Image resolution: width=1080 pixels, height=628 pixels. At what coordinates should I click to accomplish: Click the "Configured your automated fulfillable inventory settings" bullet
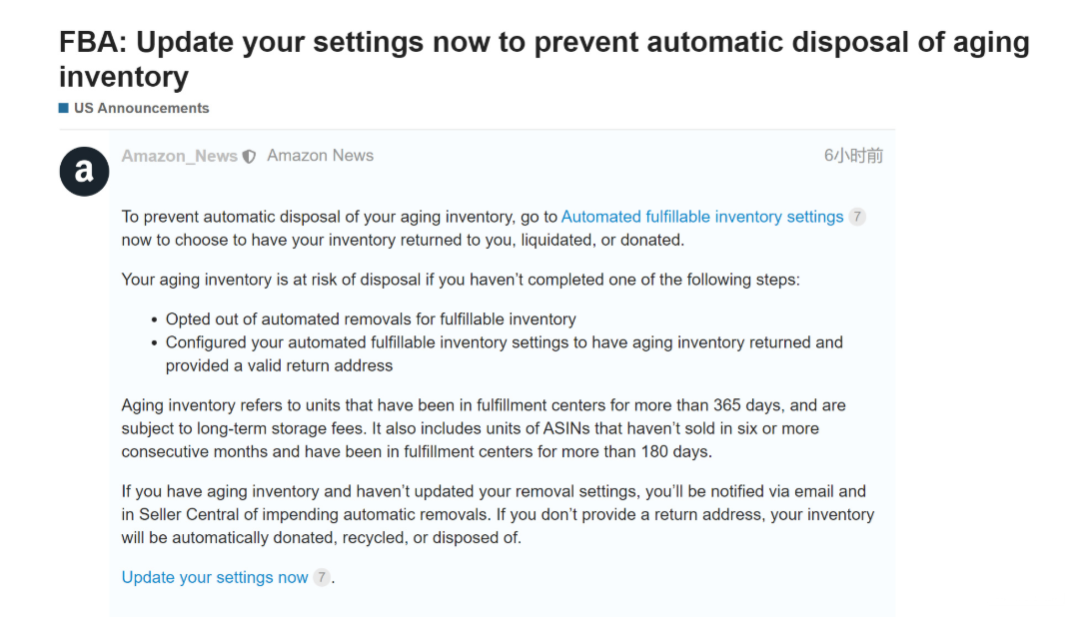point(503,343)
